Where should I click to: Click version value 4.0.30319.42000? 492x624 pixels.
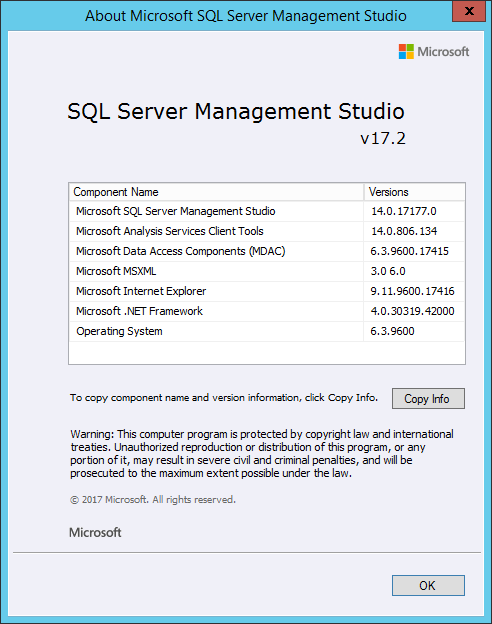click(412, 311)
